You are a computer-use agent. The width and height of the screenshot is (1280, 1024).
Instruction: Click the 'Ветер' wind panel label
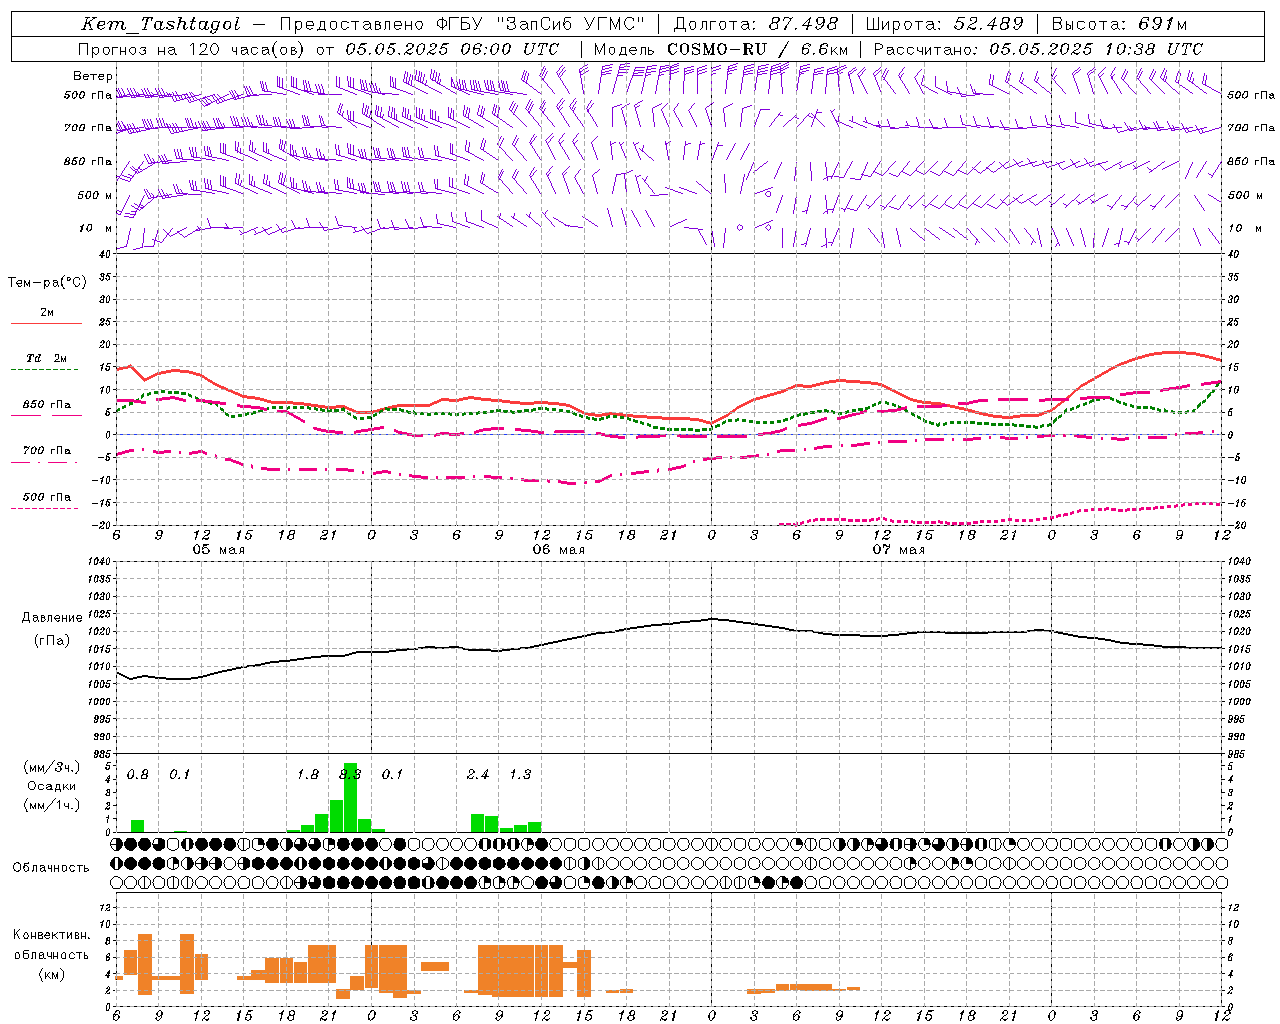93,76
